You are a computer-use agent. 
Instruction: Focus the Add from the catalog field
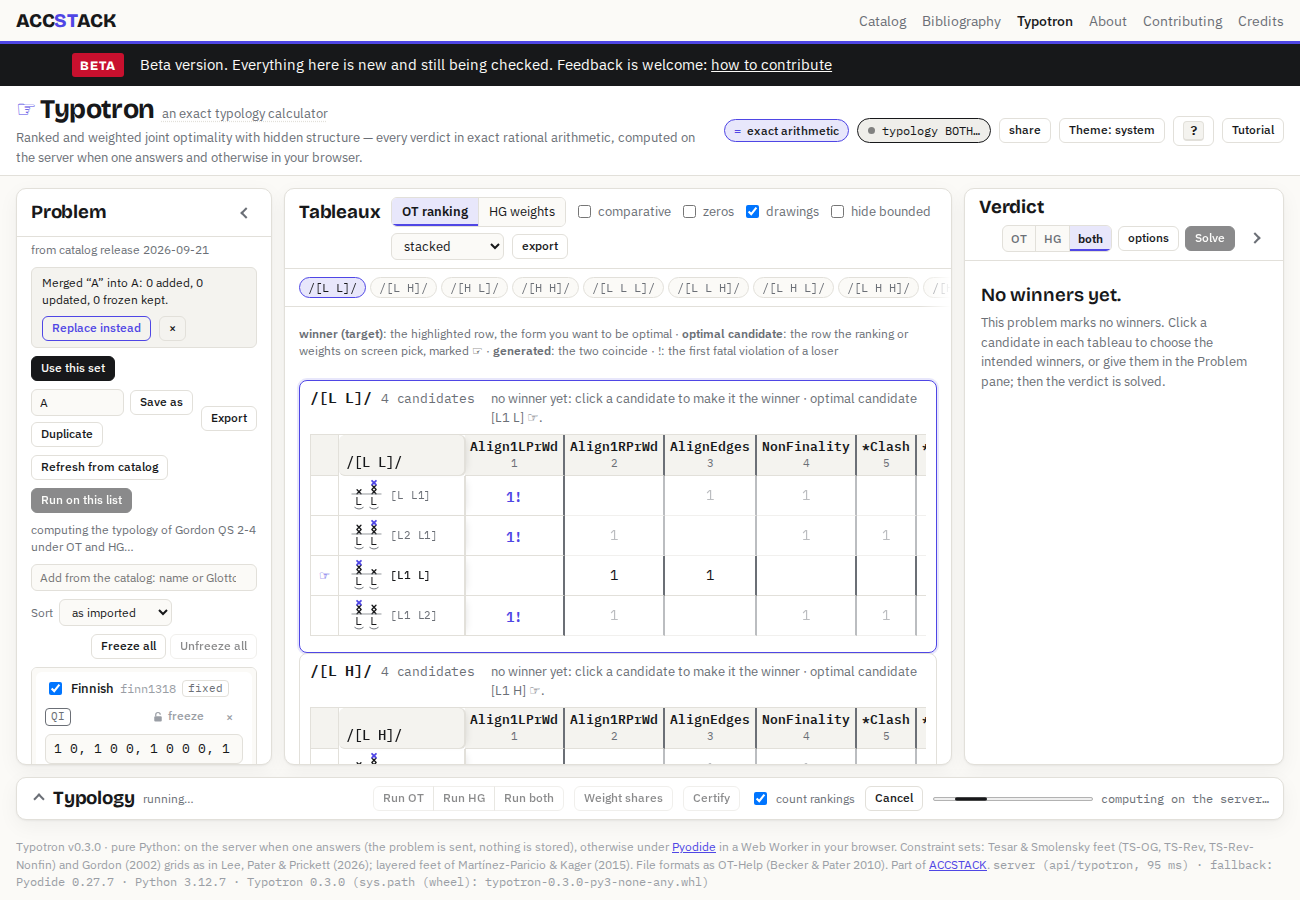tap(144, 578)
